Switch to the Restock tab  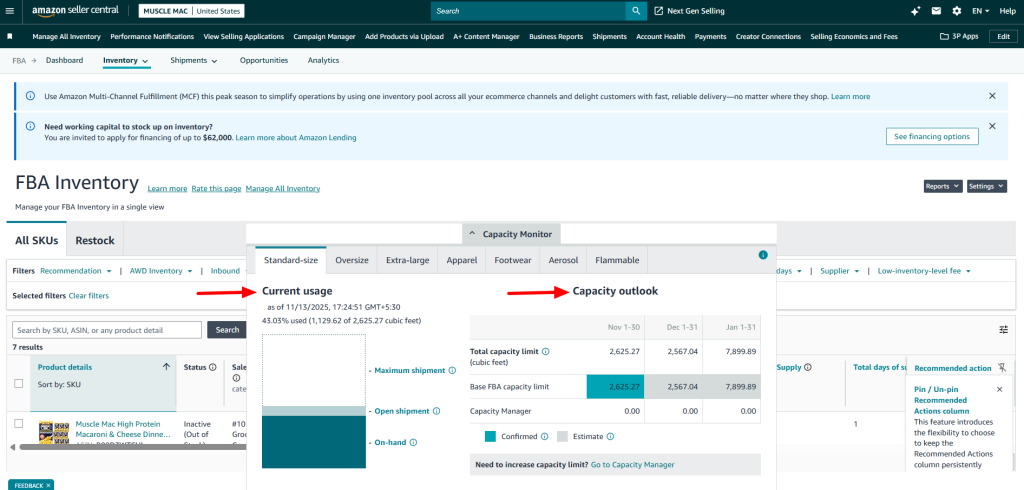click(95, 240)
